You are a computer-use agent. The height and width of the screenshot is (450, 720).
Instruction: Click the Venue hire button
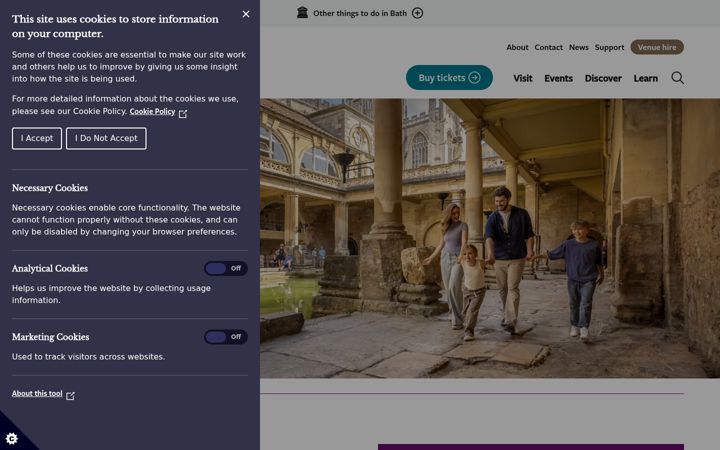(x=657, y=47)
